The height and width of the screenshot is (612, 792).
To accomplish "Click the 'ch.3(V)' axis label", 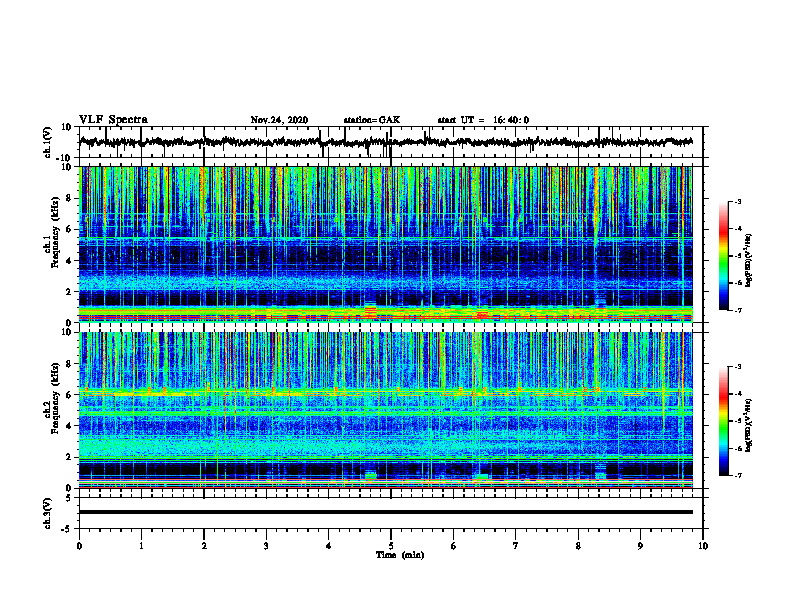I will point(48,513).
